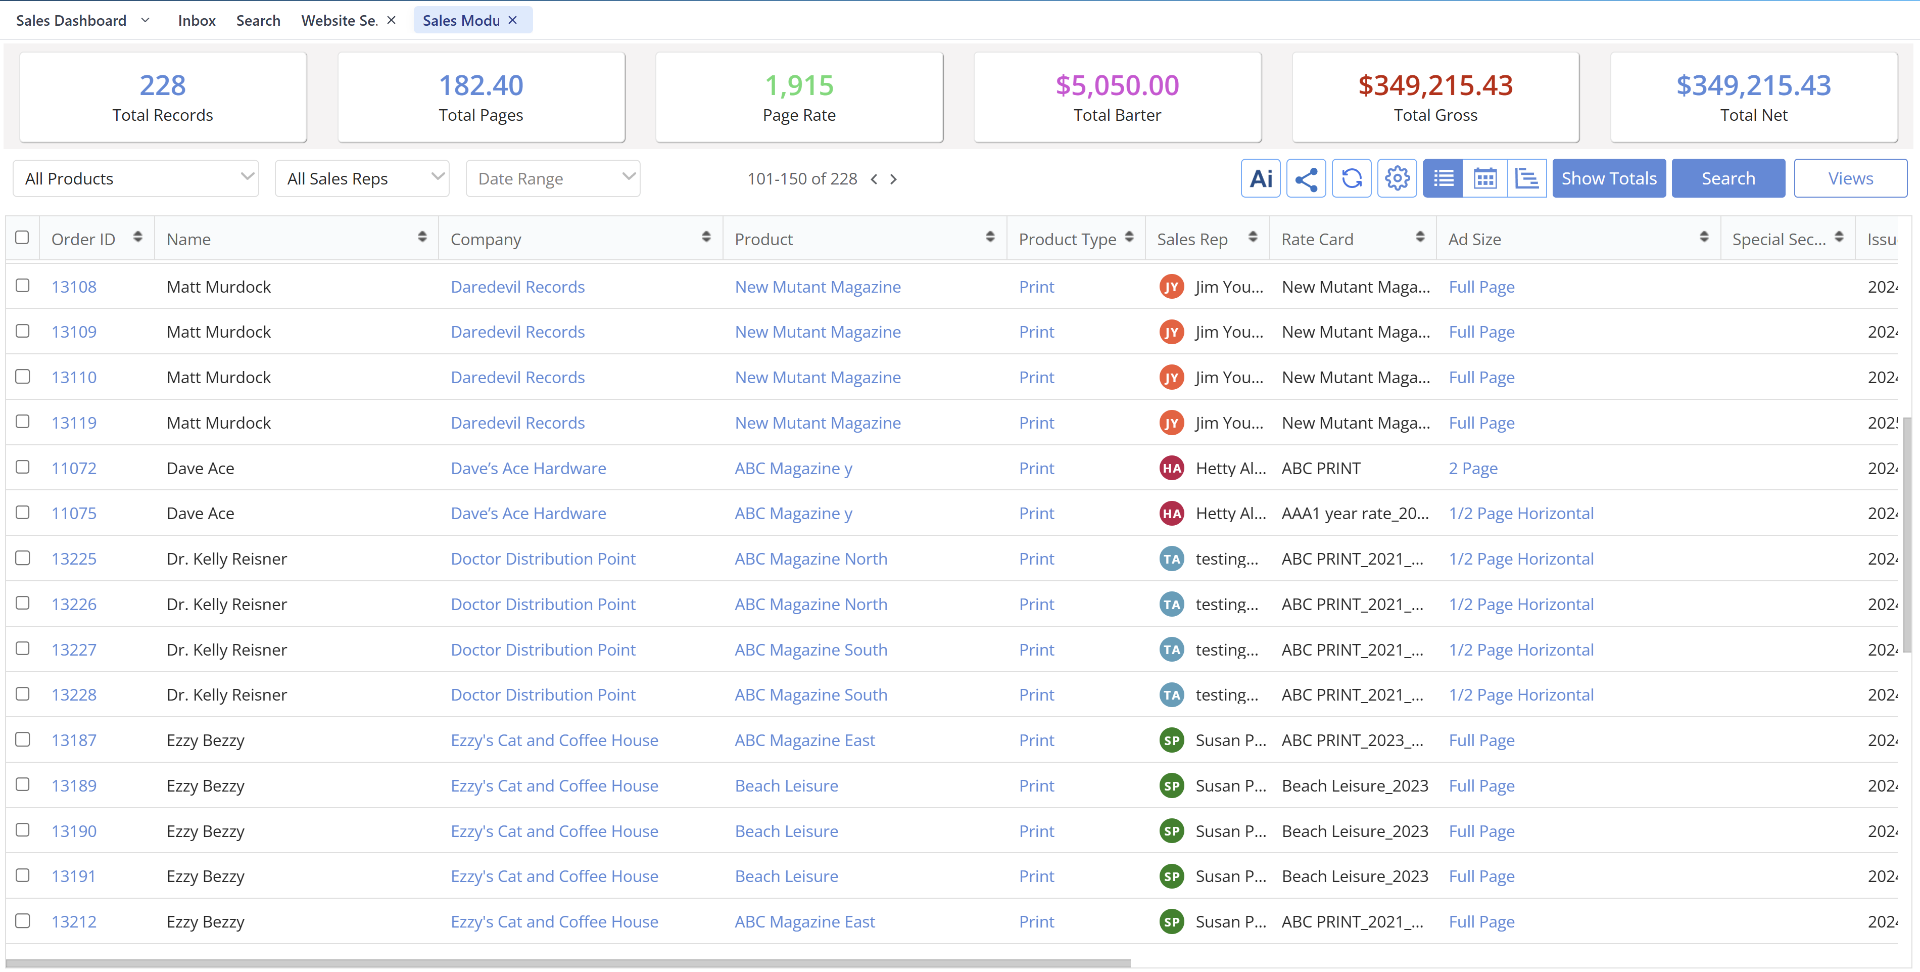Check the box for order 13212
Viewport: 1920px width, 972px height.
click(22, 920)
